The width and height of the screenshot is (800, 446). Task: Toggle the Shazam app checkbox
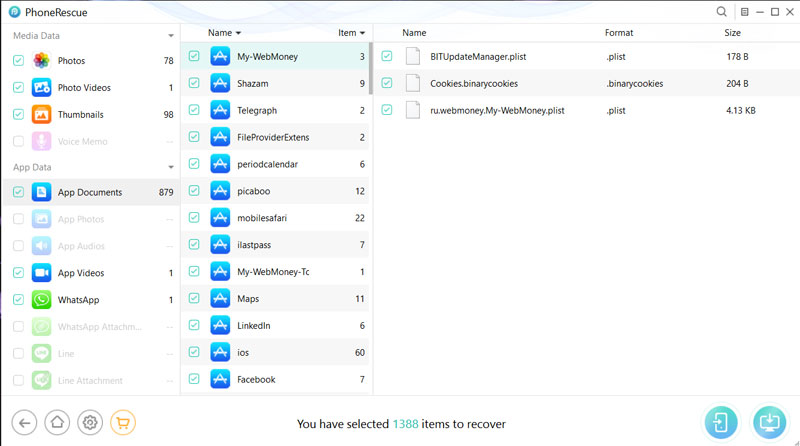(x=194, y=84)
